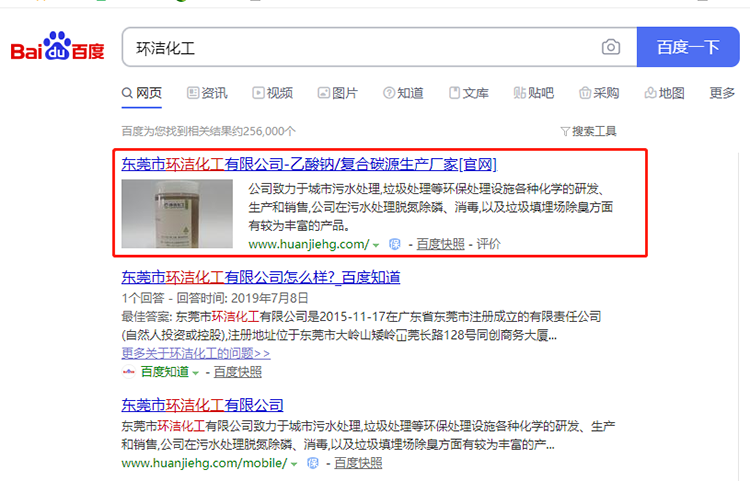Expand the arrow next to 百度知道
Viewport: 750px width, 481px height.
click(196, 372)
